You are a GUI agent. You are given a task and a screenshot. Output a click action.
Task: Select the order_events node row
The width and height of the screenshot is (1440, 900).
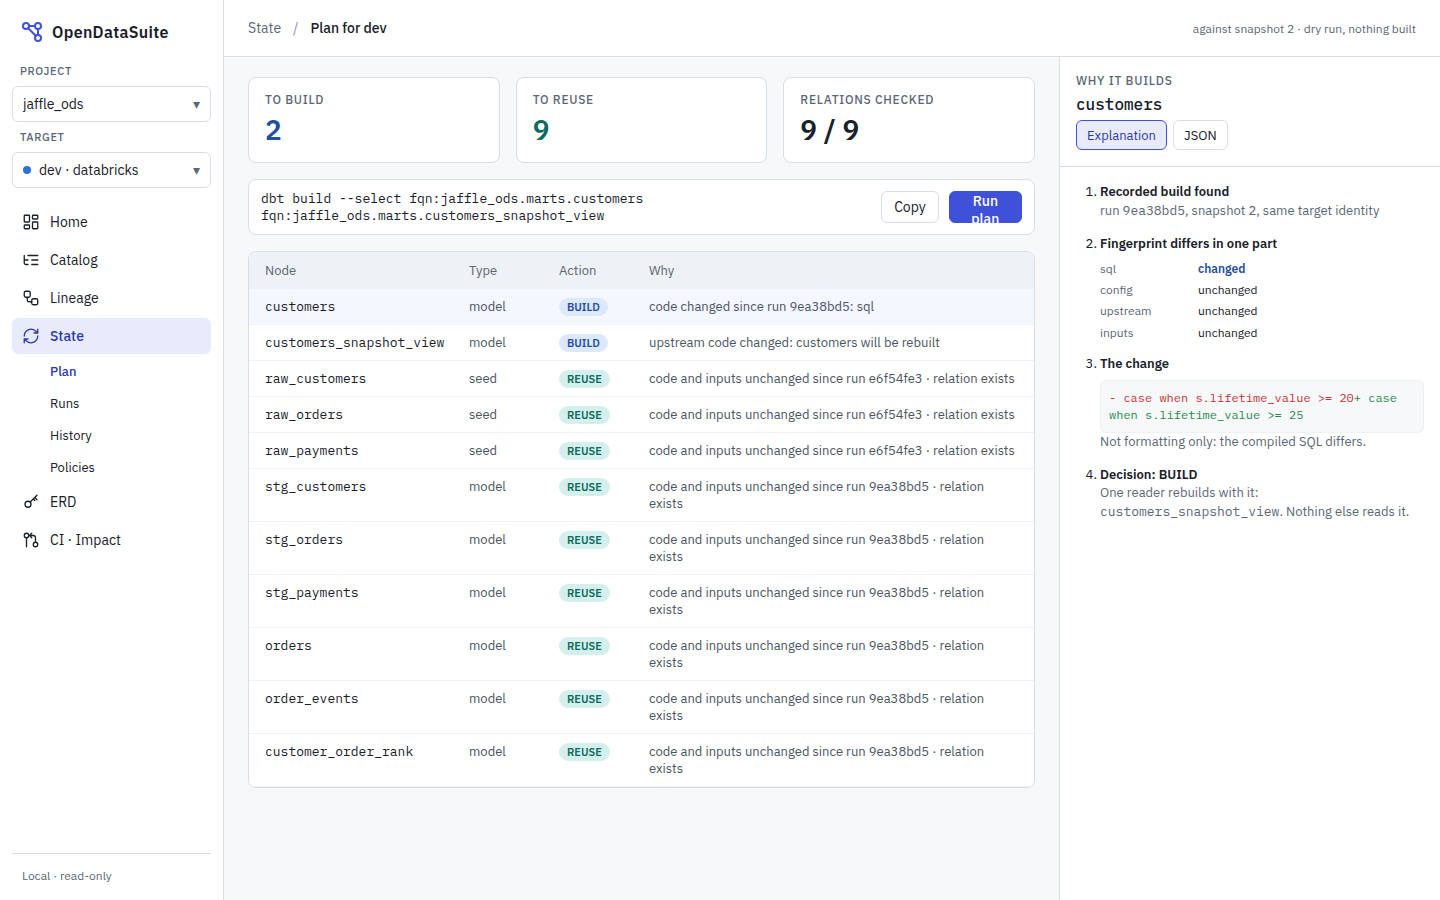click(641, 707)
